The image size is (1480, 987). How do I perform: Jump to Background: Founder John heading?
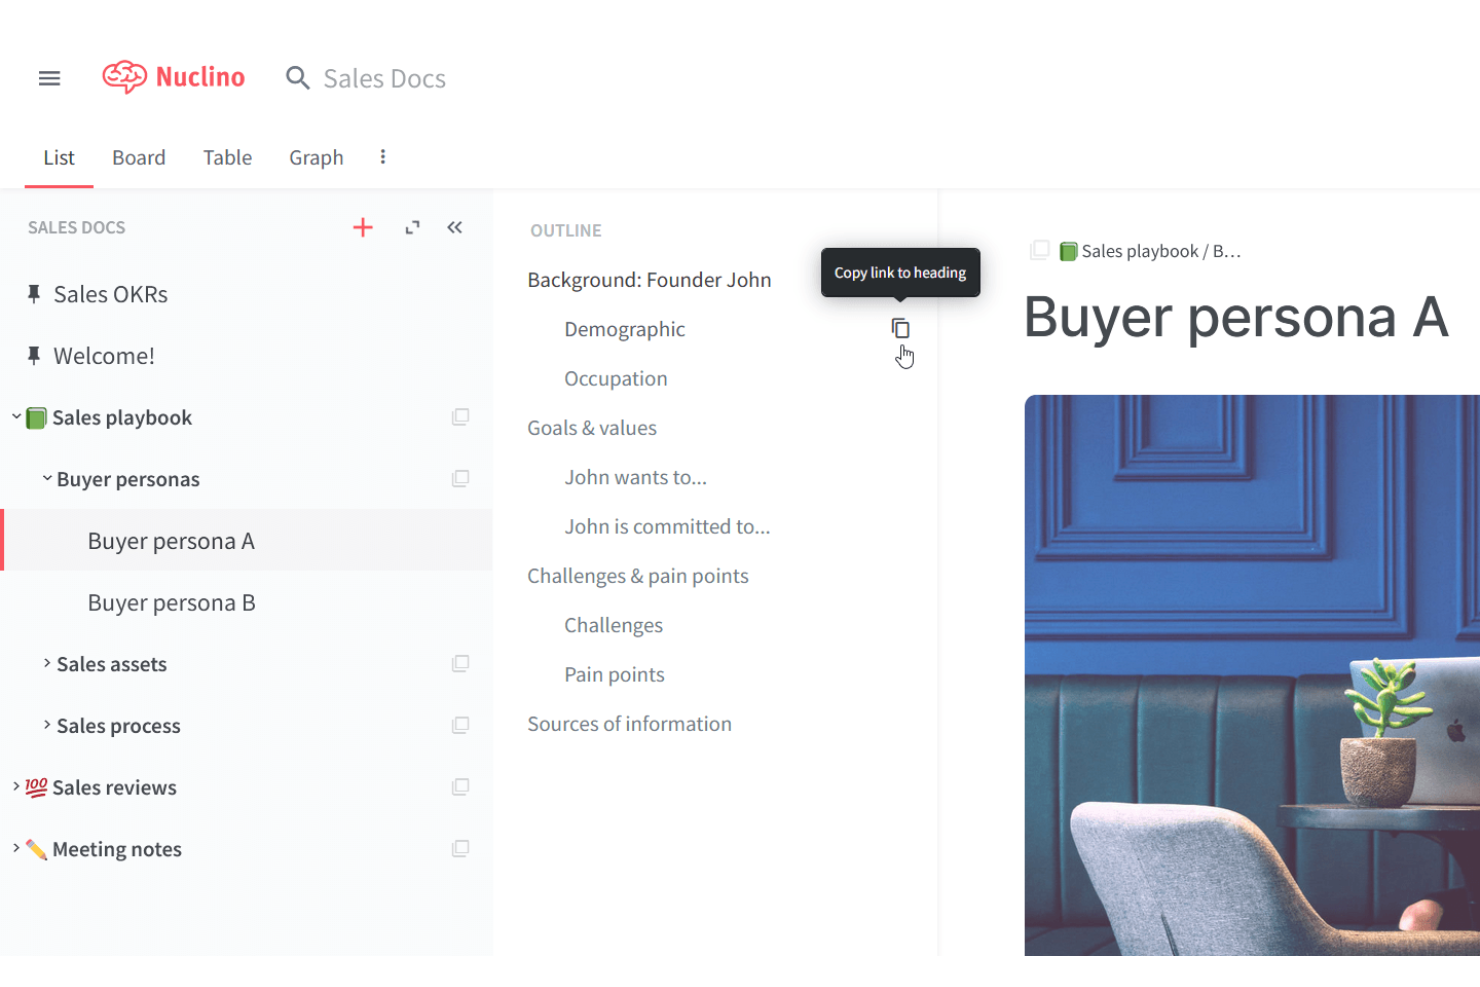[x=649, y=280]
